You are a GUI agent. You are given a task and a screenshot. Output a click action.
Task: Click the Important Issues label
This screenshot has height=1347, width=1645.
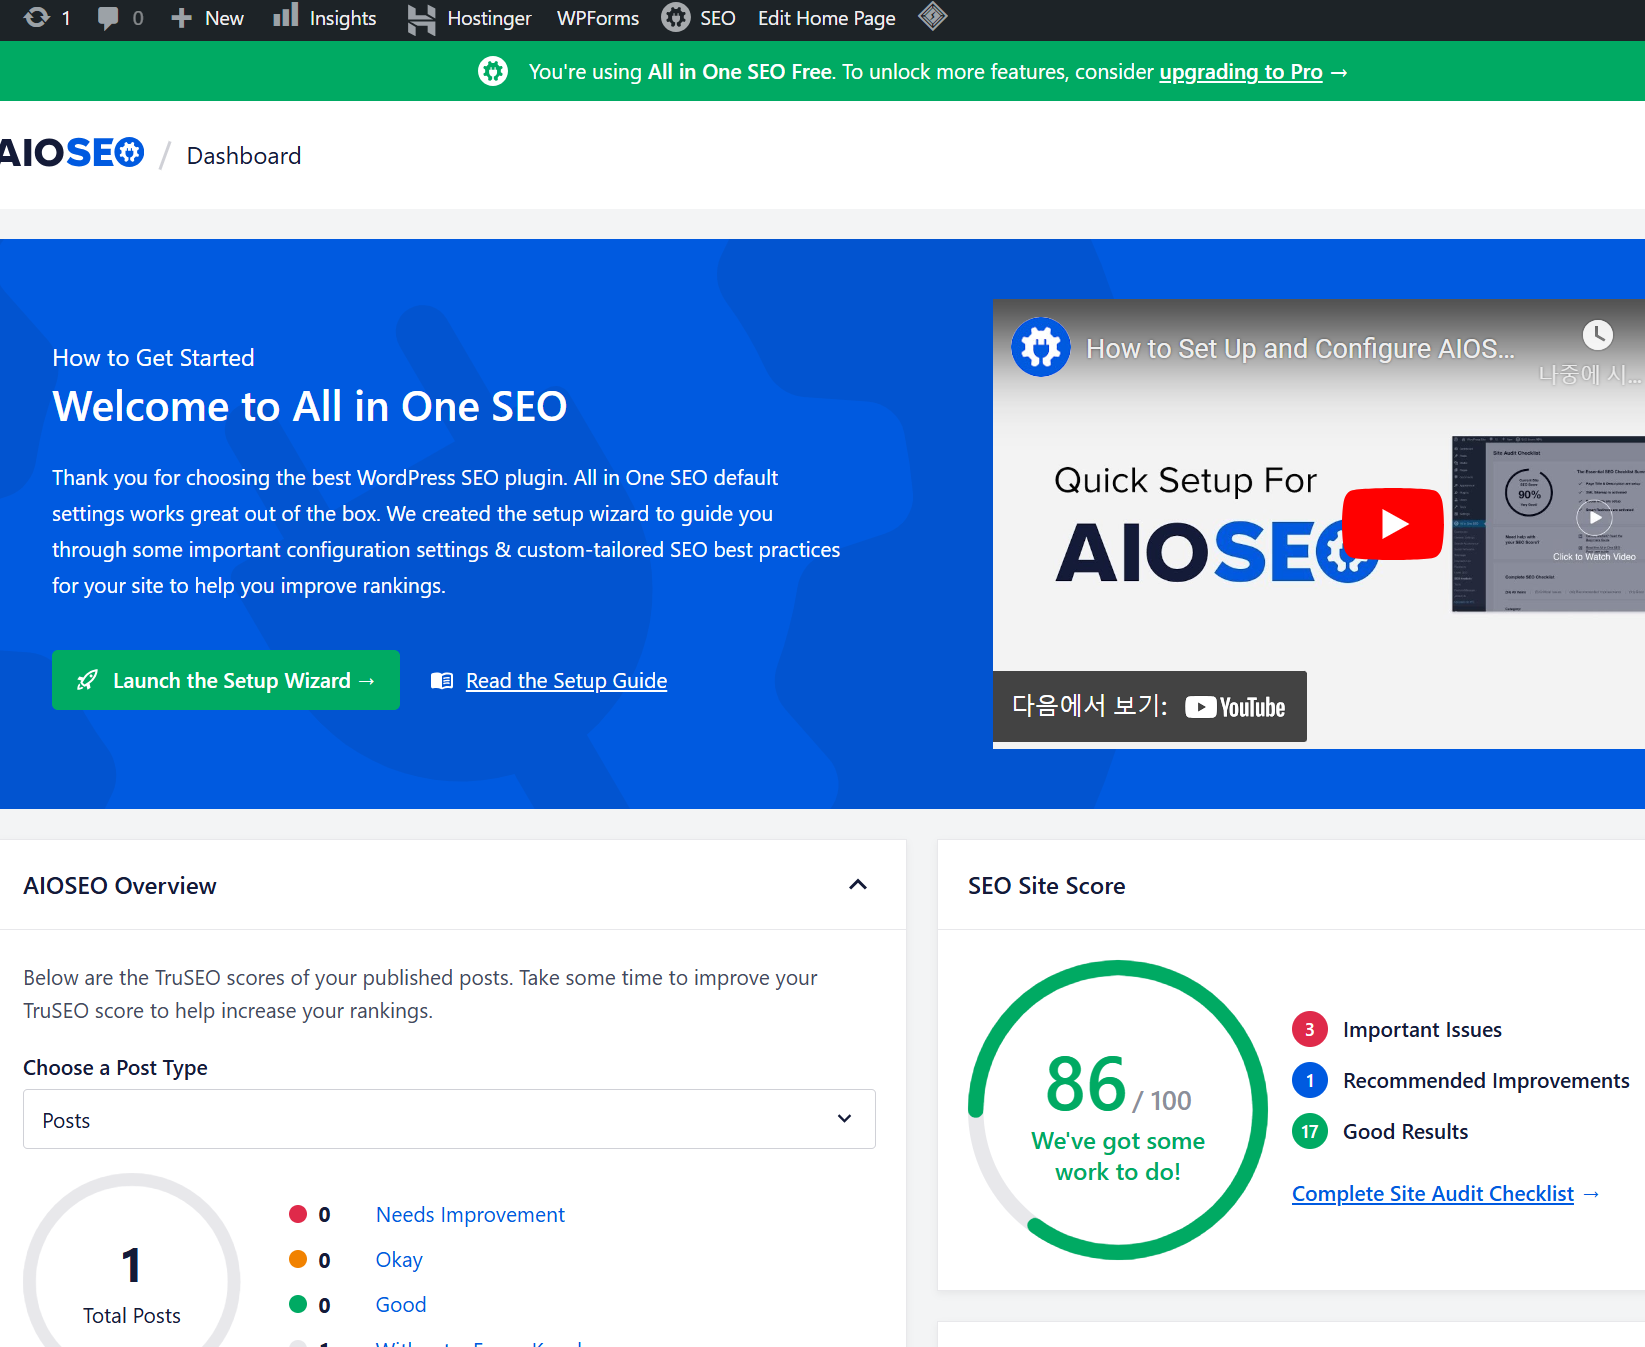click(x=1422, y=1030)
